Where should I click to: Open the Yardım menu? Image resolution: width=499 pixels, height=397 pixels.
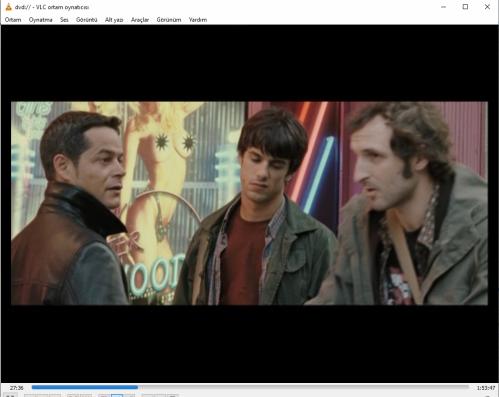click(198, 20)
